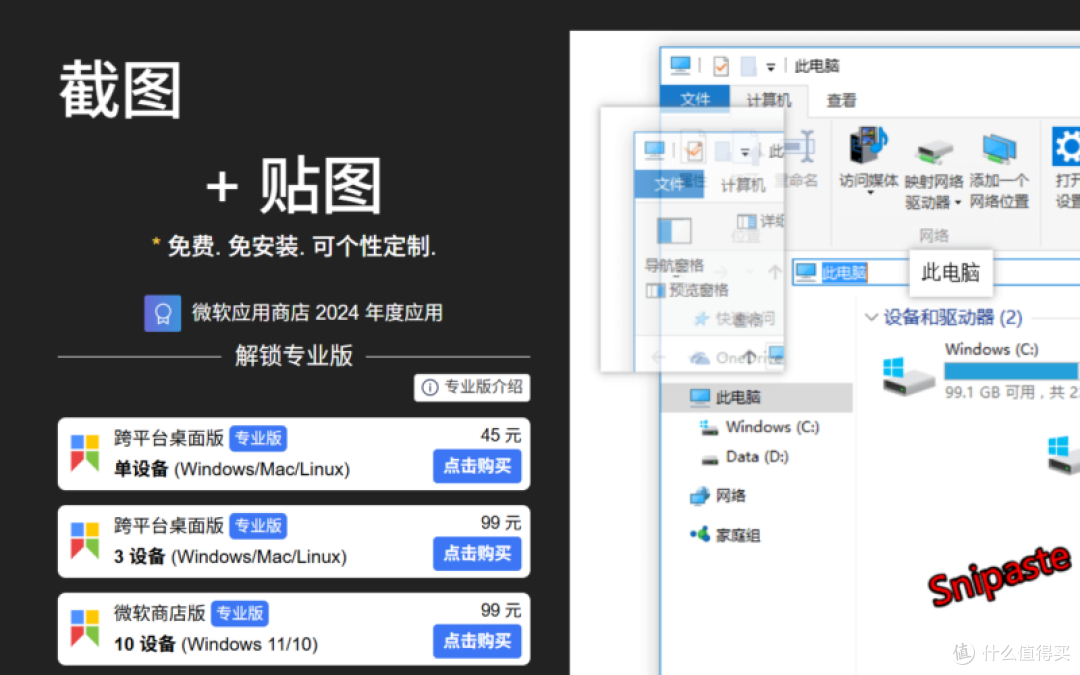The height and width of the screenshot is (675, 1080).
Task: Click the computer icon in Explorer title bar
Action: click(x=680, y=65)
